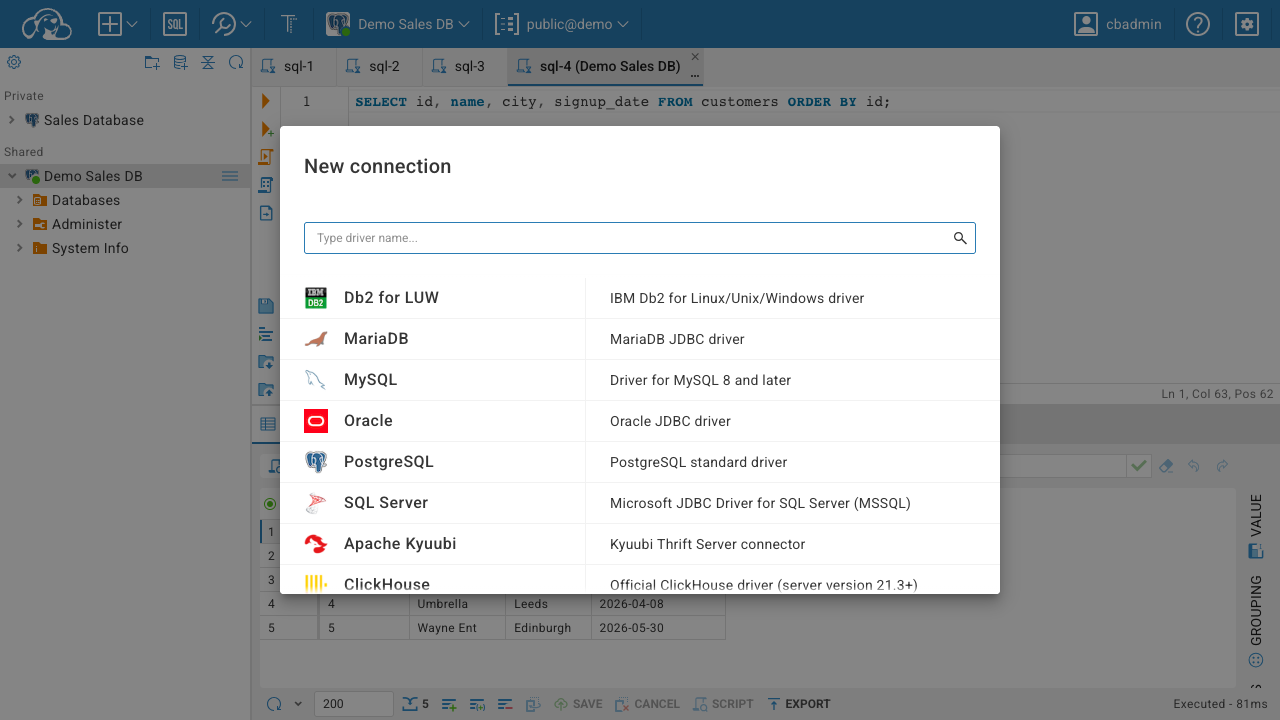
Task: Click the add database connection icon in the navigator
Action: point(180,62)
